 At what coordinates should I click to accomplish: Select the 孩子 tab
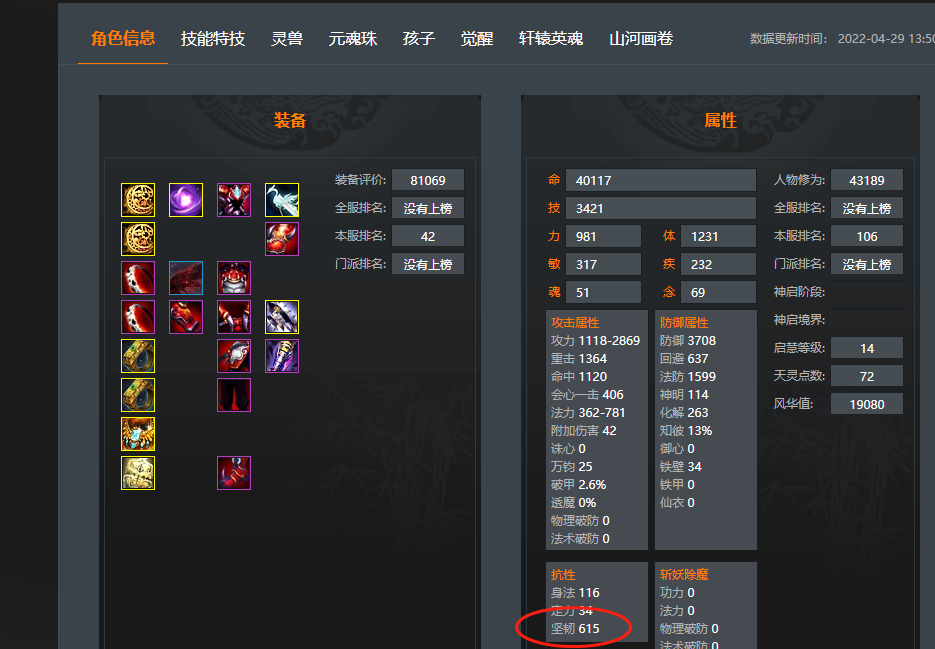[x=419, y=39]
